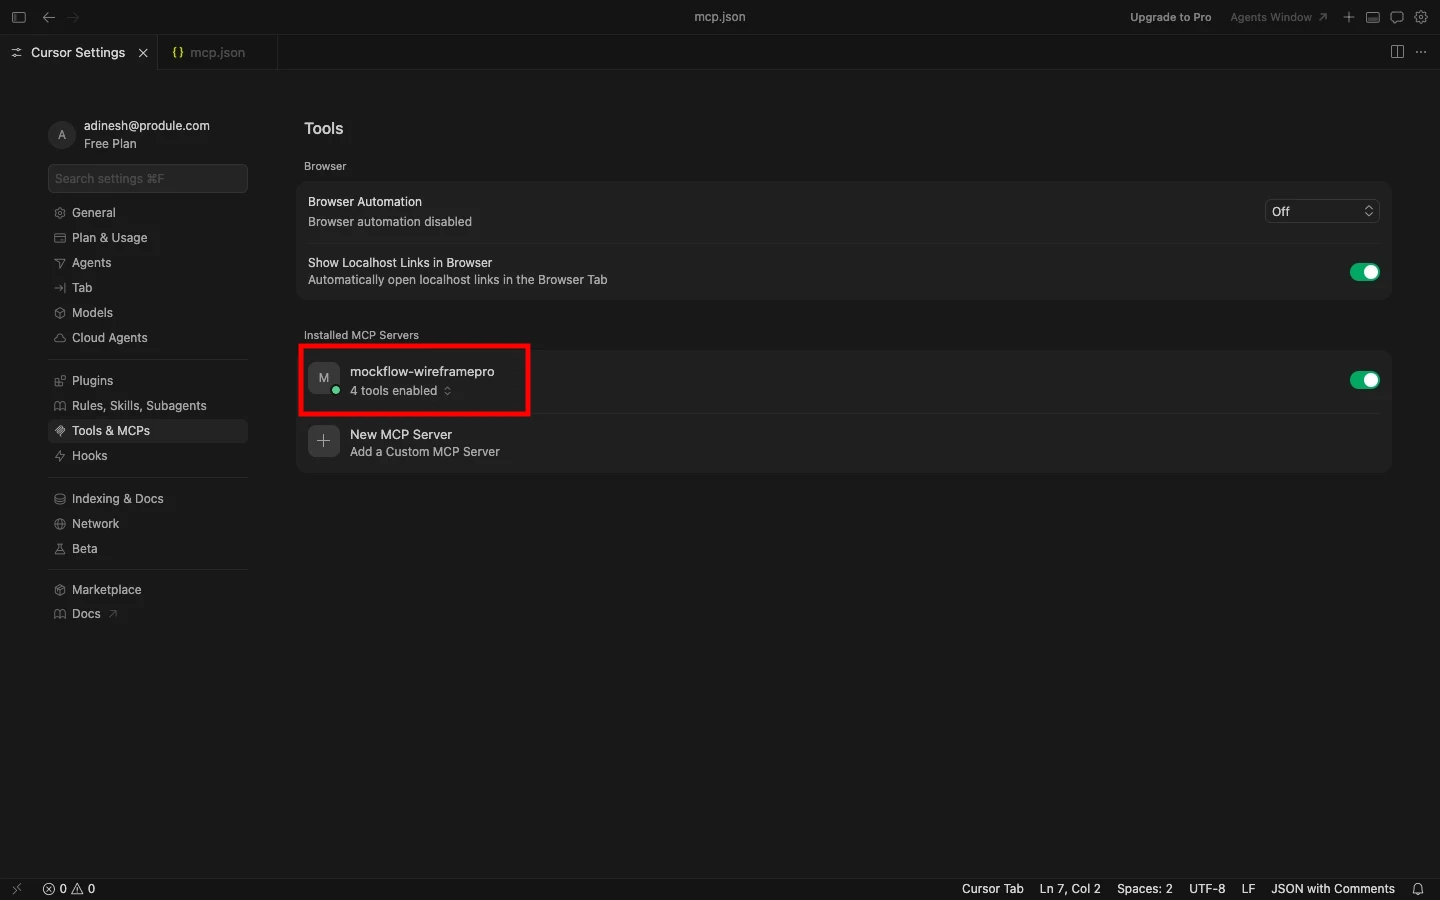The image size is (1440, 900).
Task: Focus the Search settings field
Action: pos(148,178)
